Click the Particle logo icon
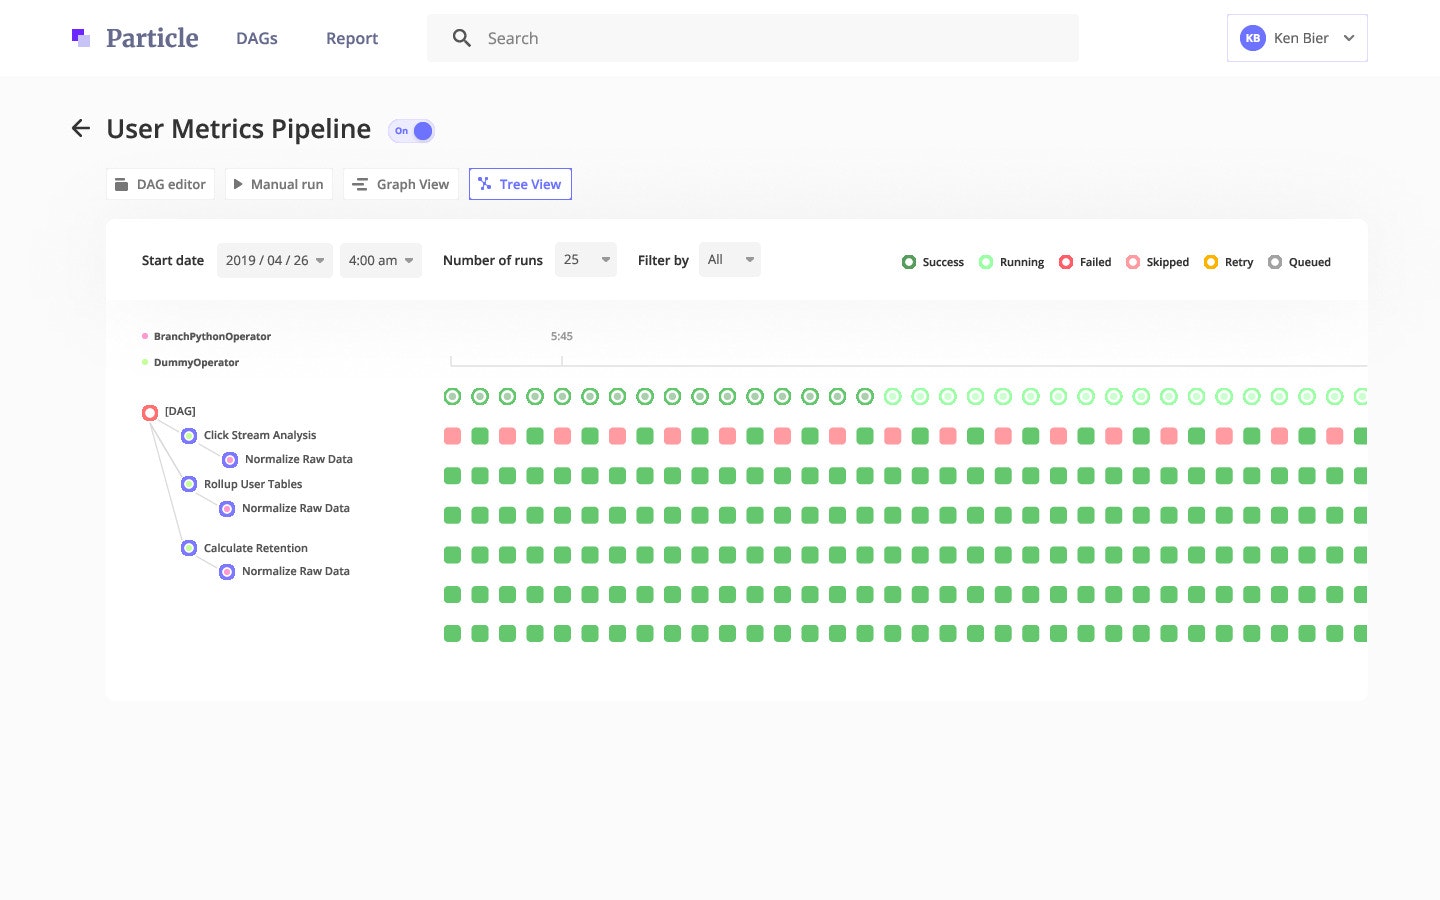1440x900 pixels. (81, 37)
